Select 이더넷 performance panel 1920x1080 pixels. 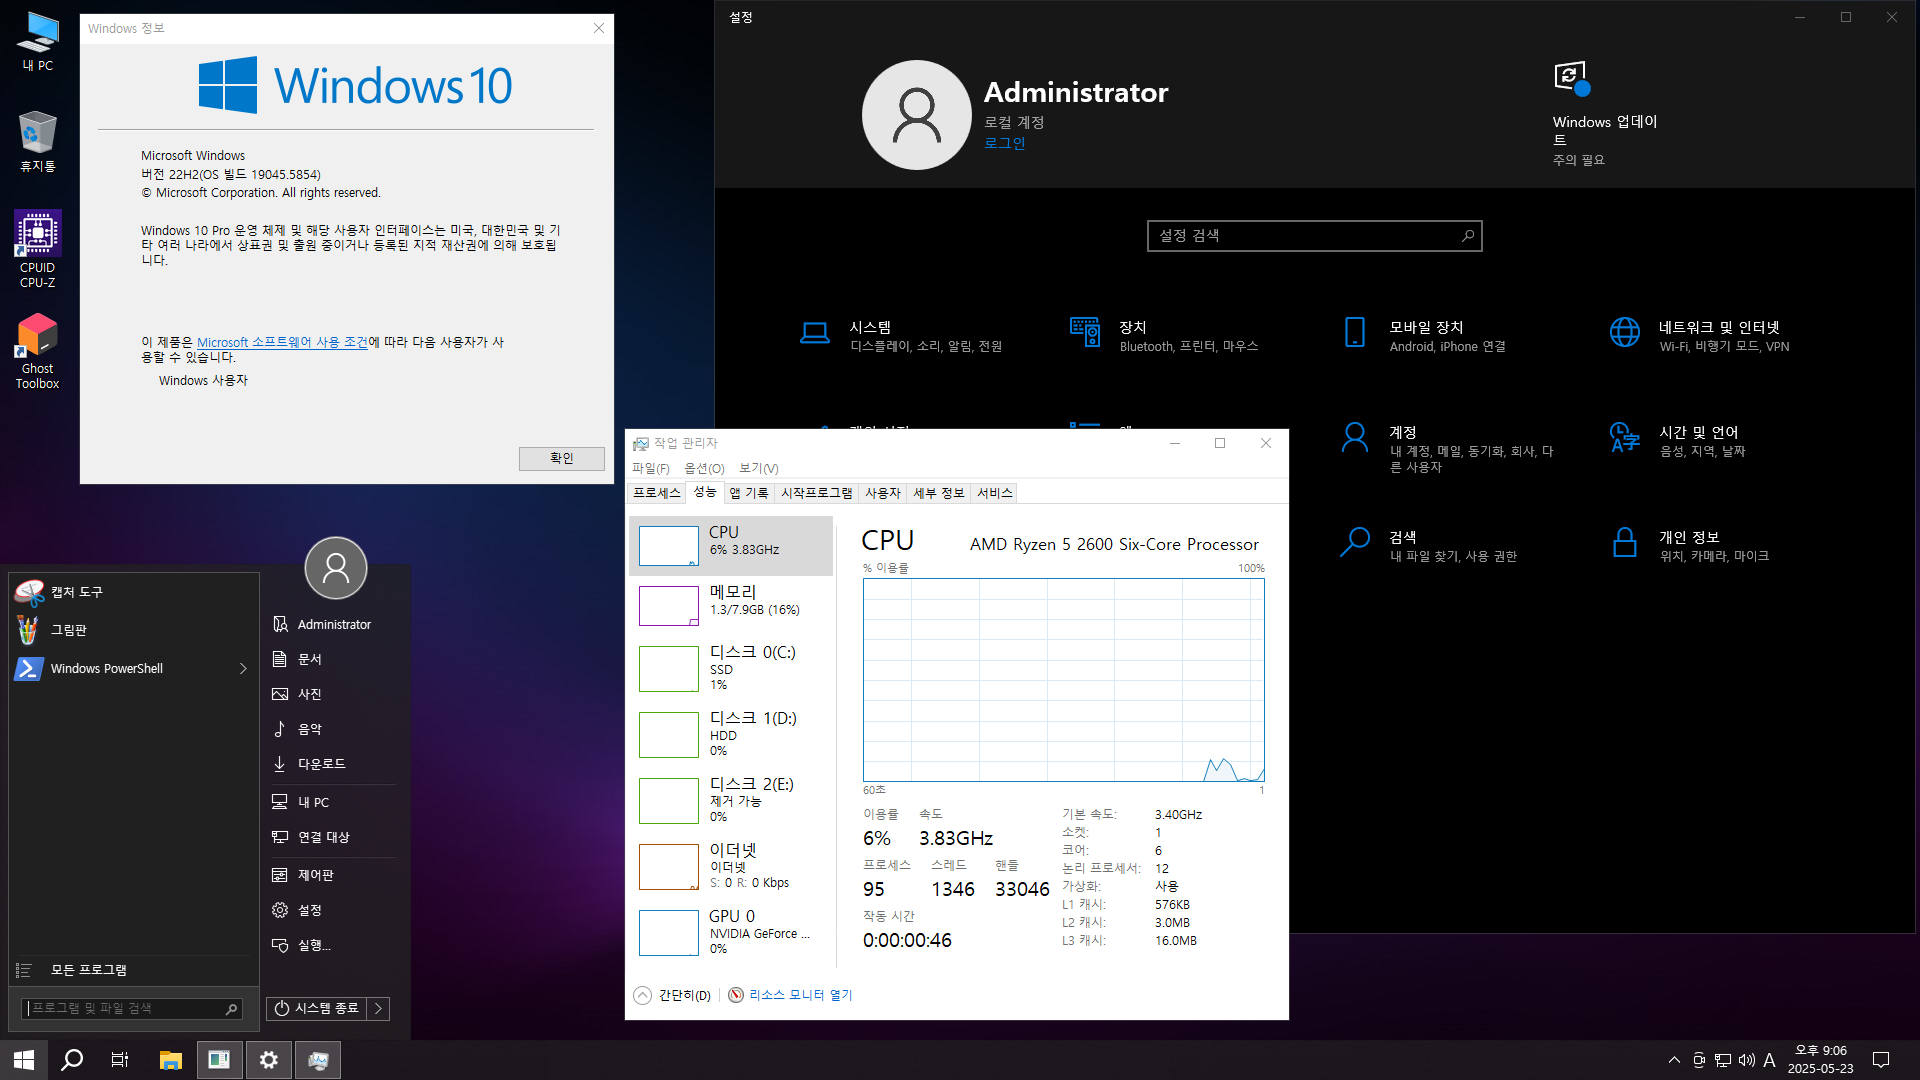731,867
